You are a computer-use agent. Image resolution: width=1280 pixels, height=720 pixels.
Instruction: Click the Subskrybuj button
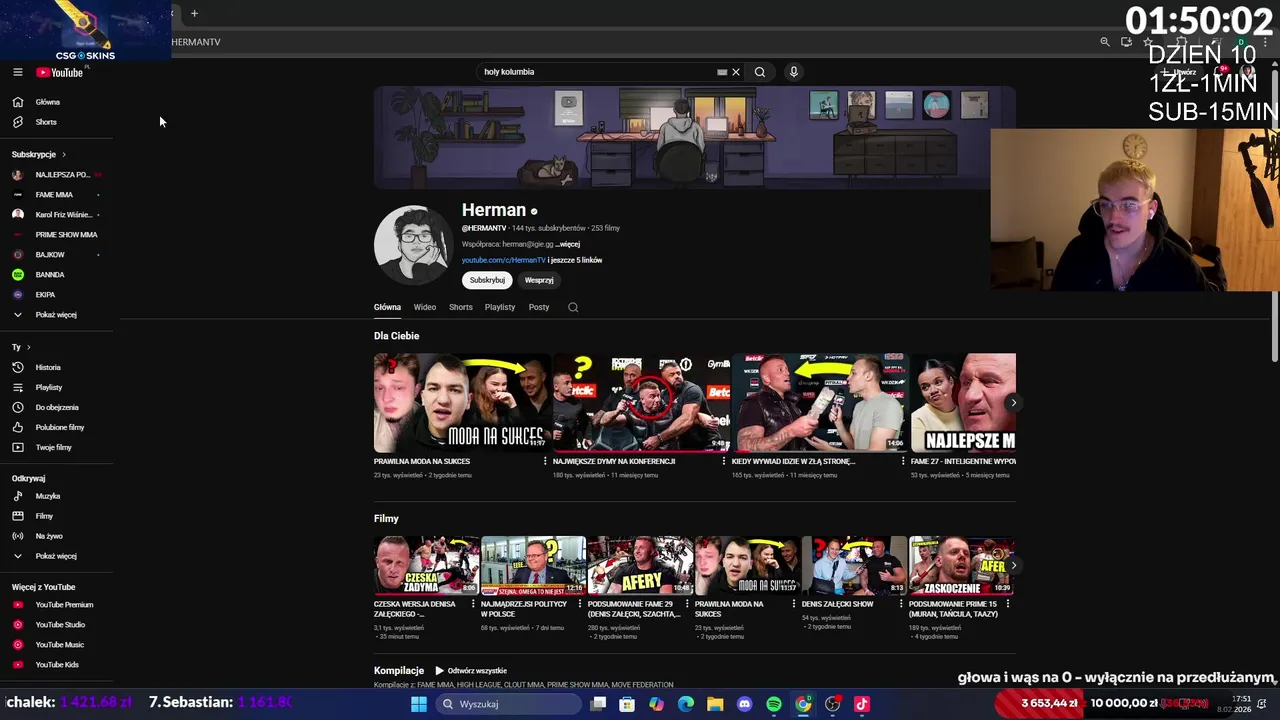pos(487,280)
